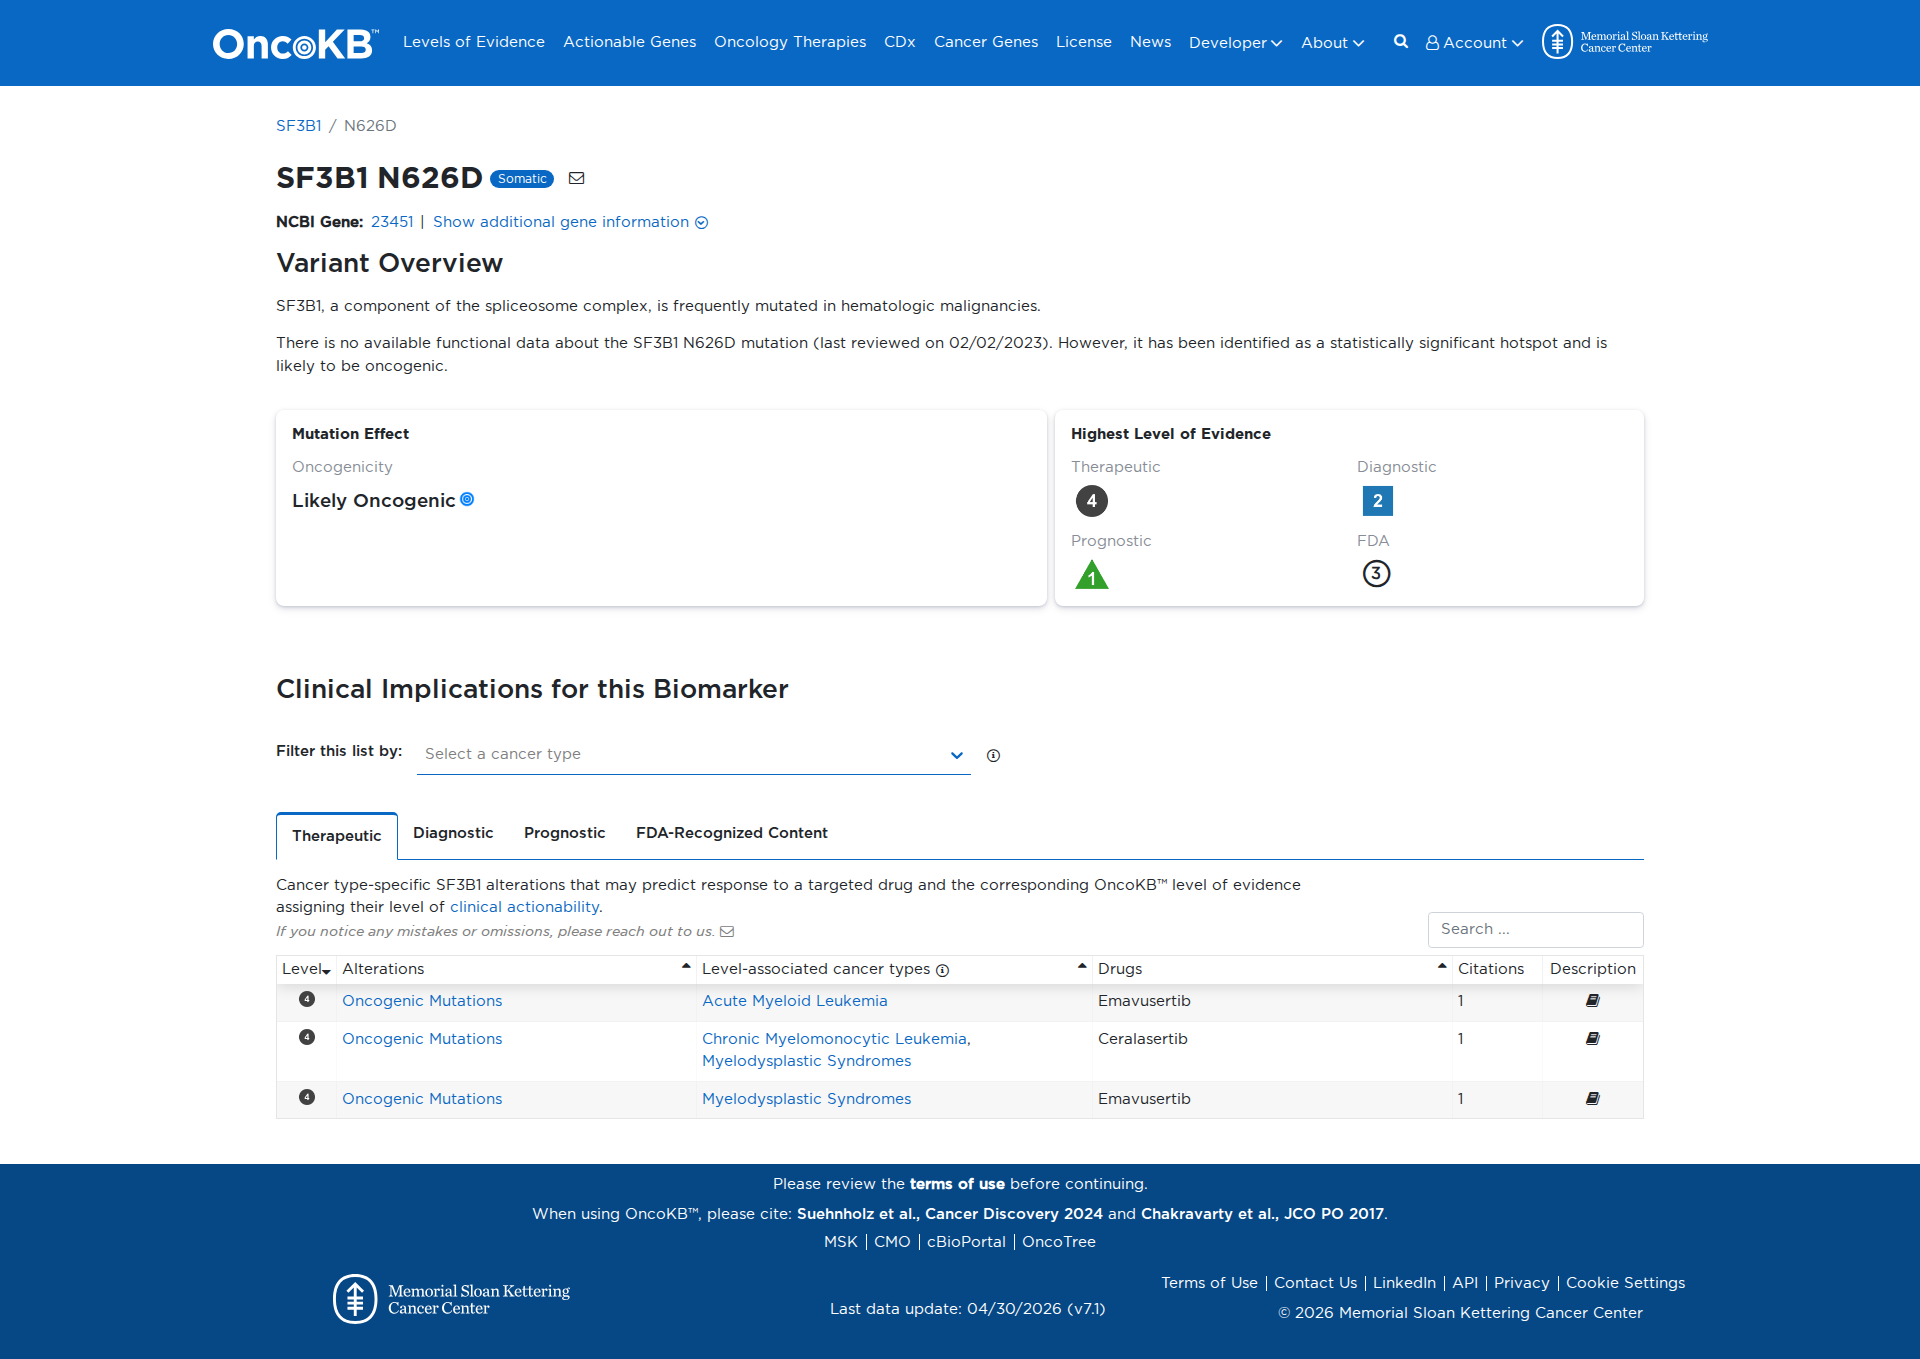
Task: Sort by Level-associated cancer types column
Action: point(894,969)
